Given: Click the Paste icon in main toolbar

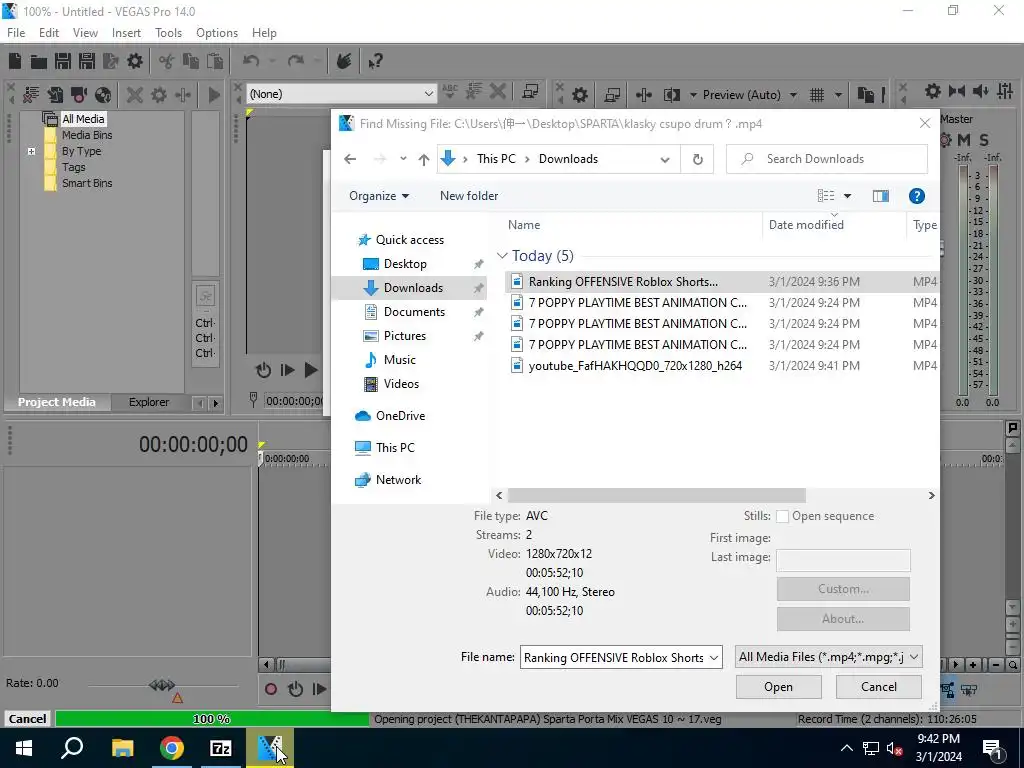Looking at the screenshot, I should tap(215, 61).
